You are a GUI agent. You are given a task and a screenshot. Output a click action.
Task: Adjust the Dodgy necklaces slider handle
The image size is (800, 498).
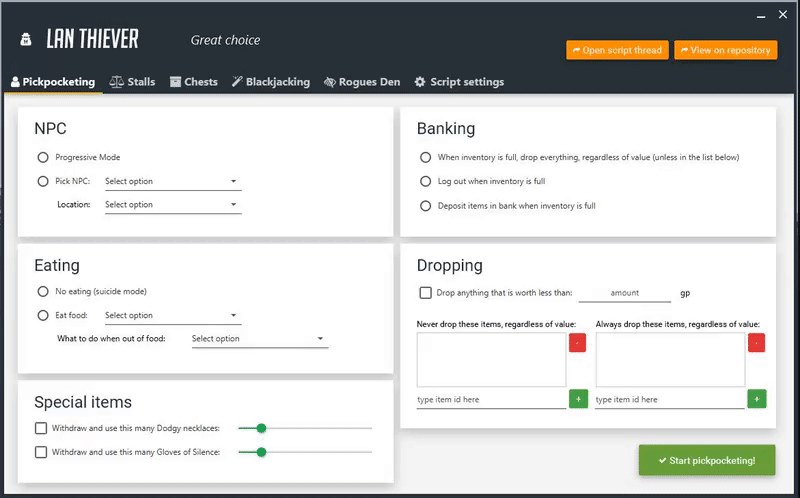click(261, 428)
